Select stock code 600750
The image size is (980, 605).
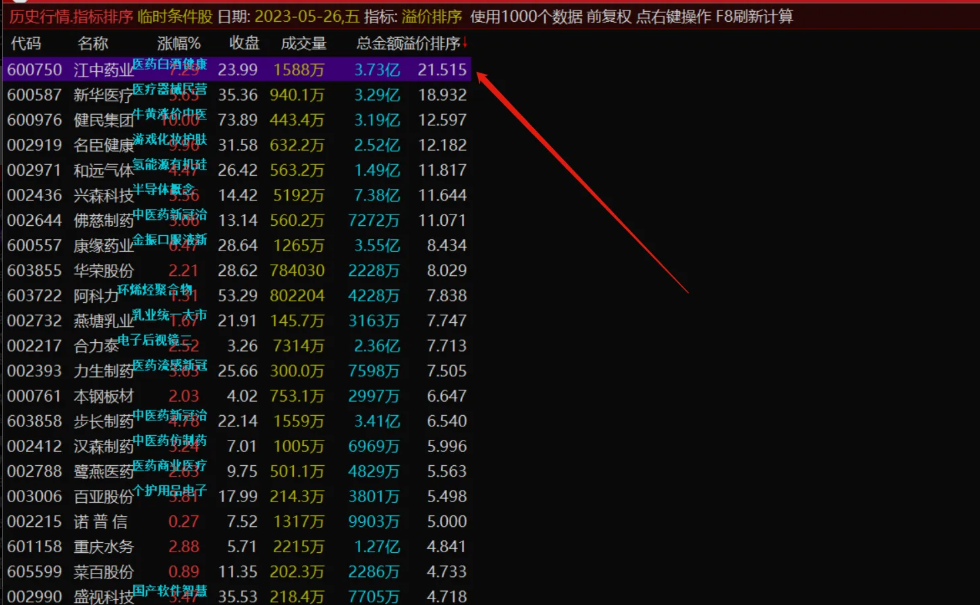34,70
